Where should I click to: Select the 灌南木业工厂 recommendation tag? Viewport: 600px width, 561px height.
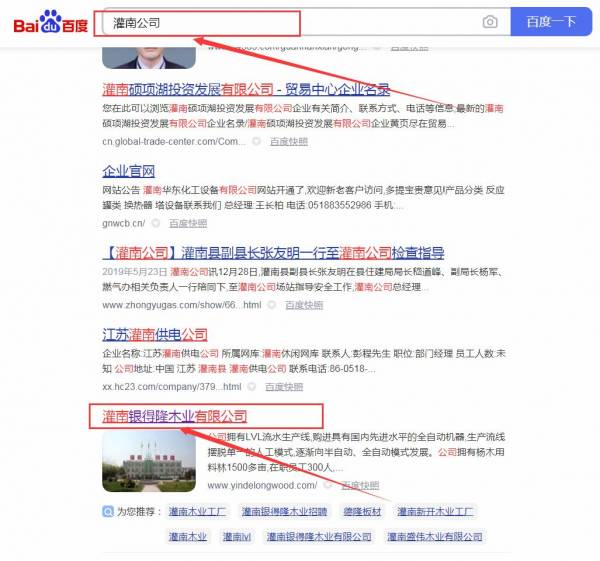pos(197,512)
